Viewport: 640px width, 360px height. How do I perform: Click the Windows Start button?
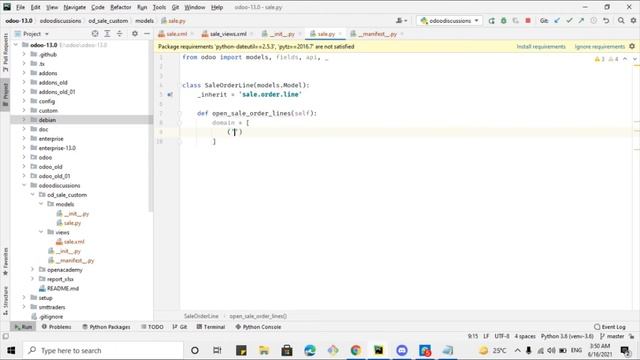click(11, 350)
